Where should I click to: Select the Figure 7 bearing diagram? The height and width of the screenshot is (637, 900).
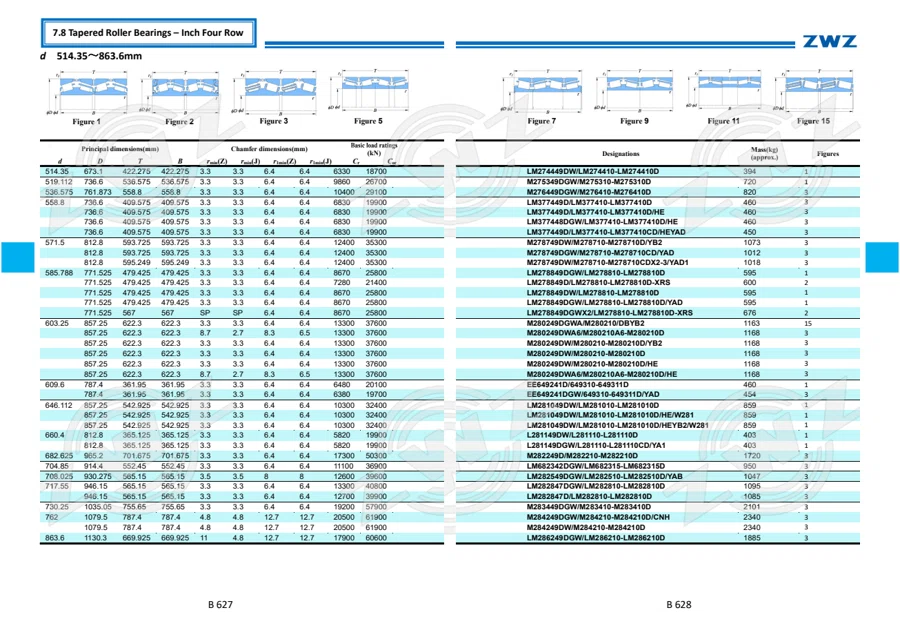coord(542,92)
